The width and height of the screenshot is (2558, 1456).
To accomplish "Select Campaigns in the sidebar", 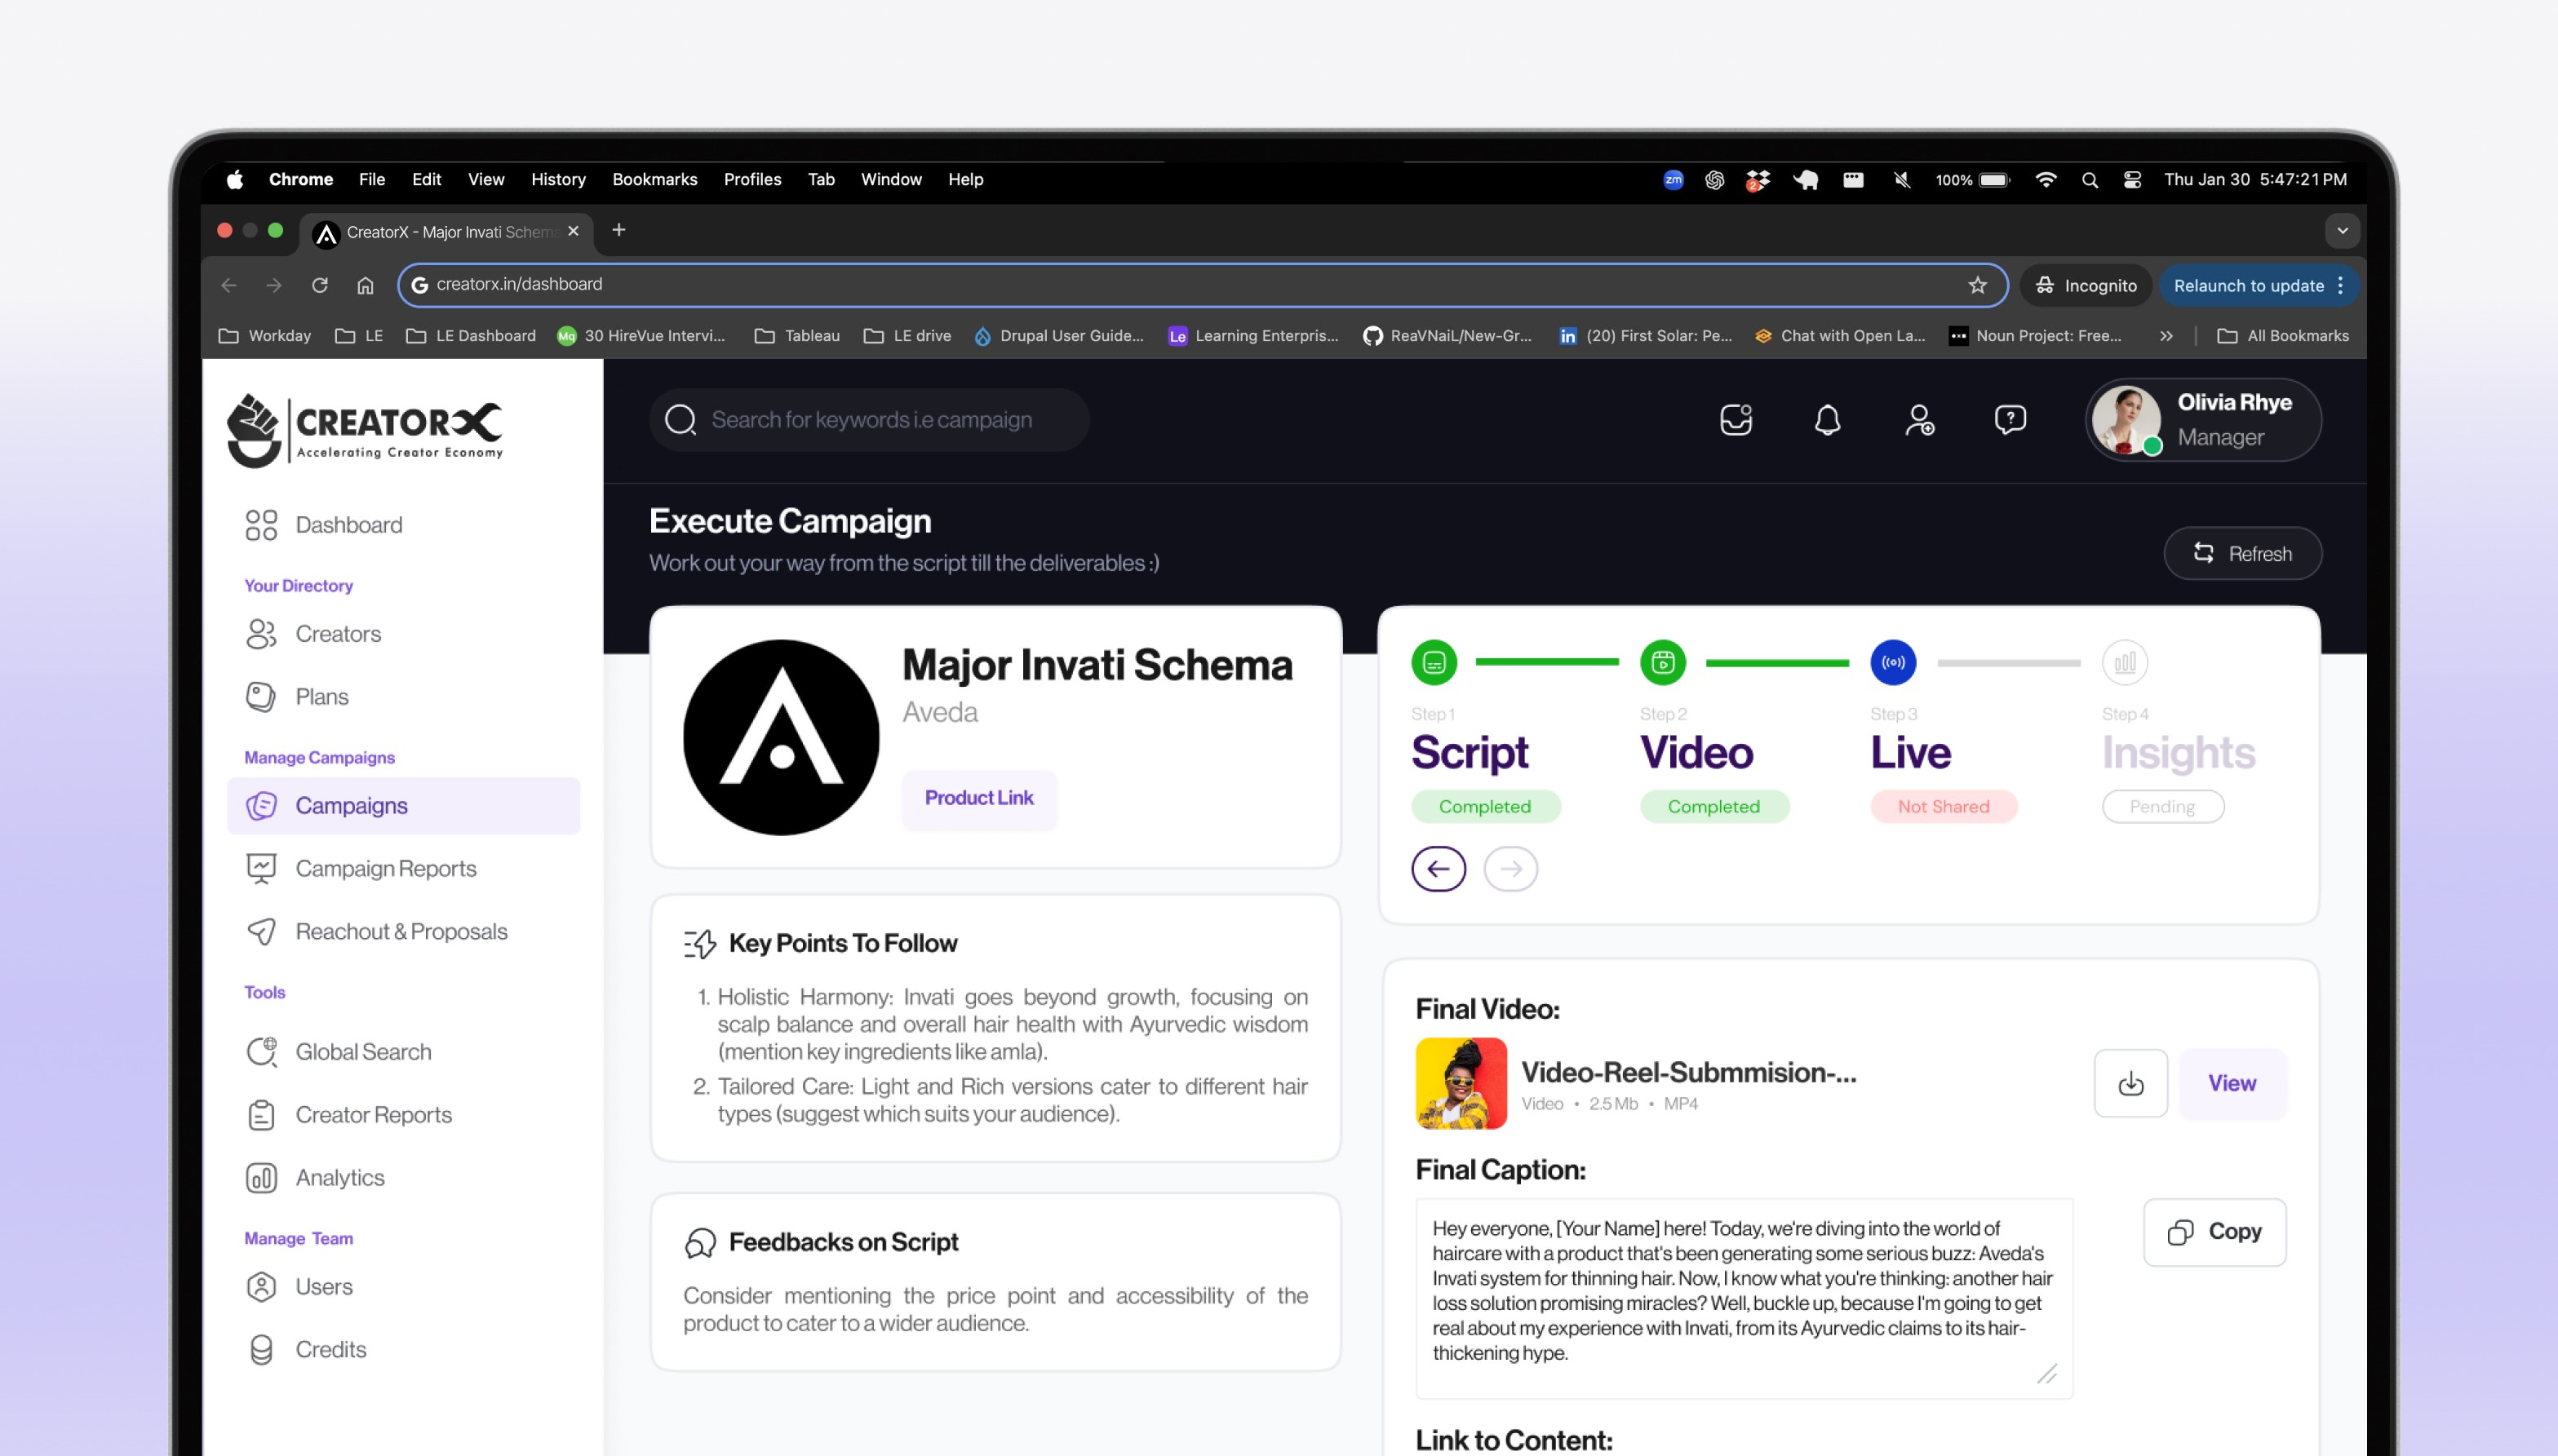I will pos(404,806).
